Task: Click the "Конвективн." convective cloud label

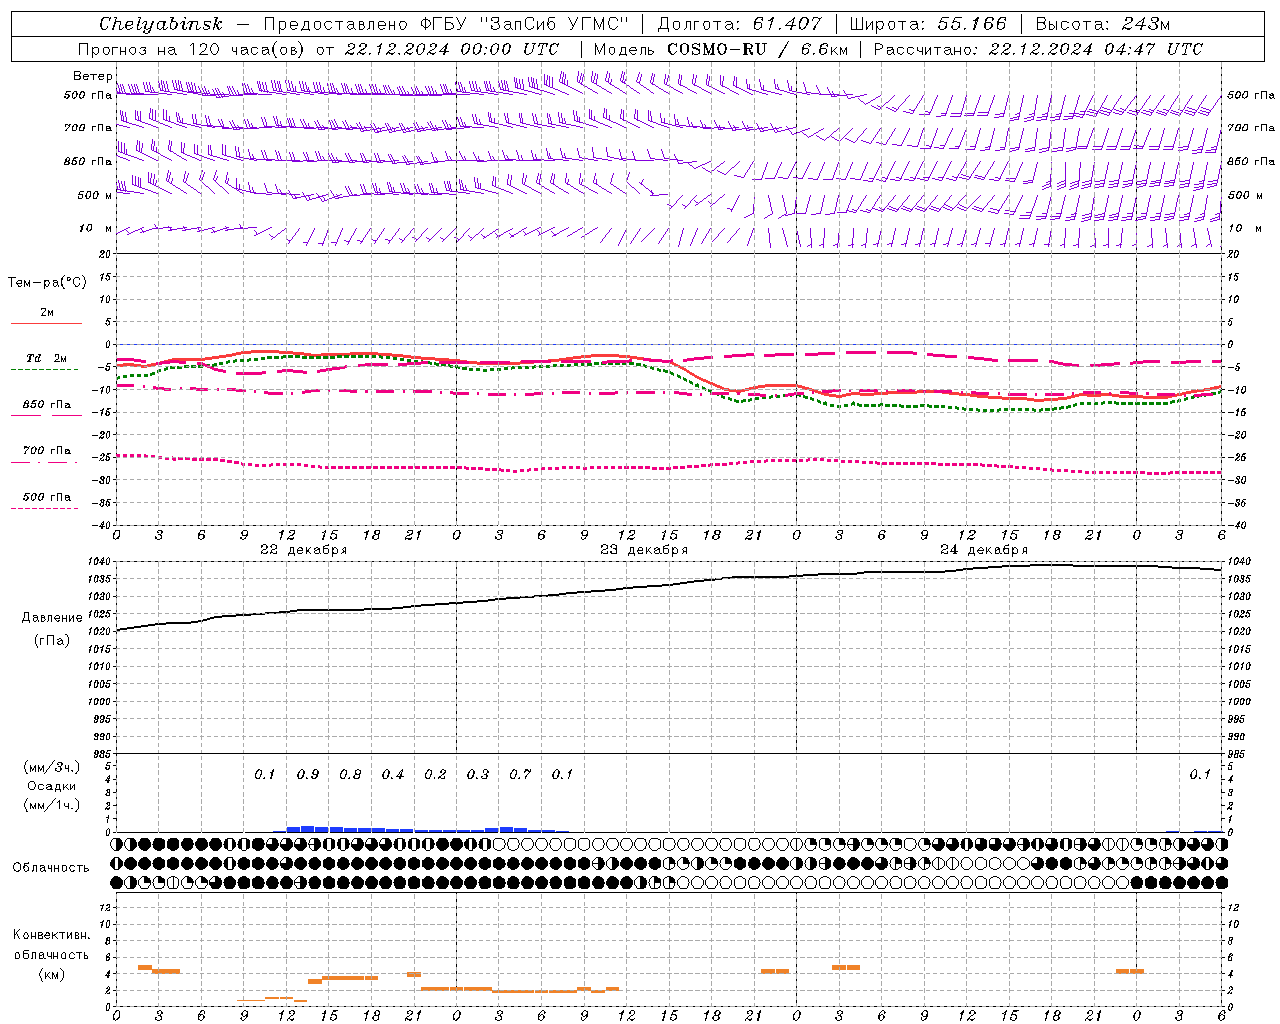Action: click(x=51, y=935)
